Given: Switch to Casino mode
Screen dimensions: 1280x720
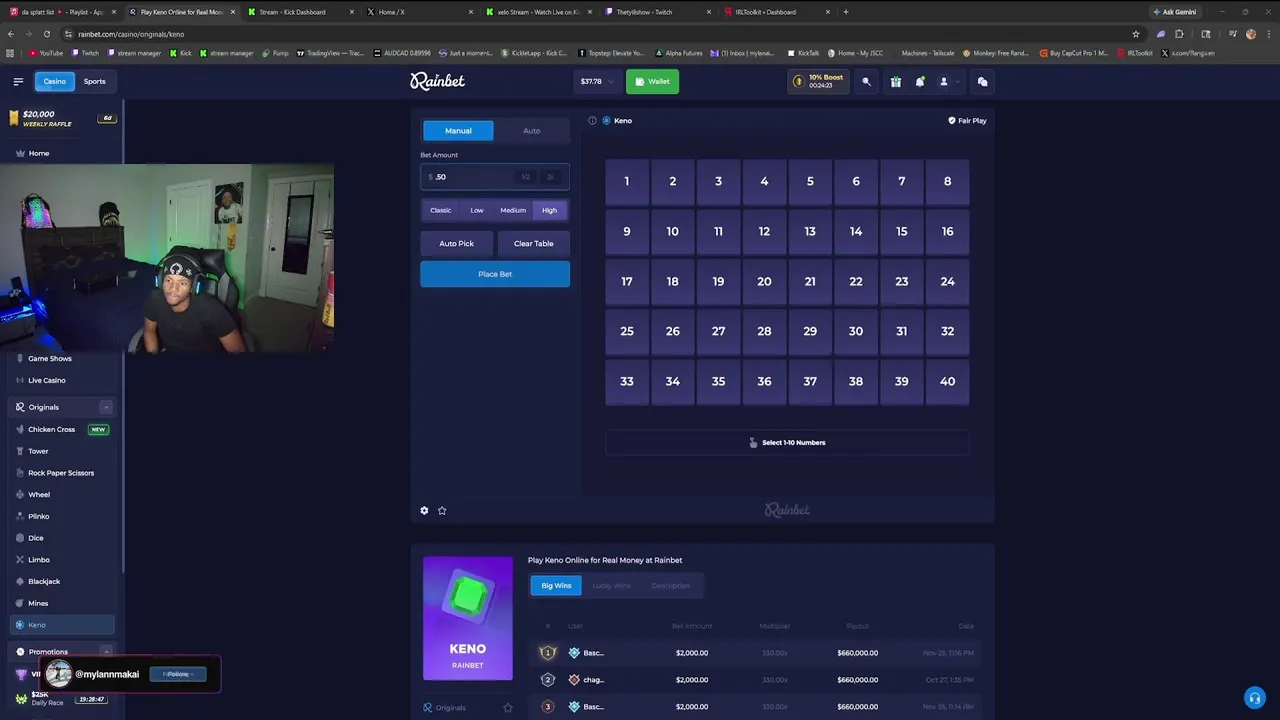Looking at the screenshot, I should point(54,82).
